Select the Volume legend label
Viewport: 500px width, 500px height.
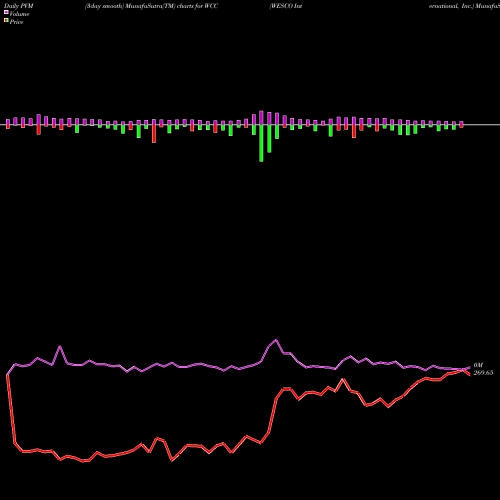(x=19, y=14)
